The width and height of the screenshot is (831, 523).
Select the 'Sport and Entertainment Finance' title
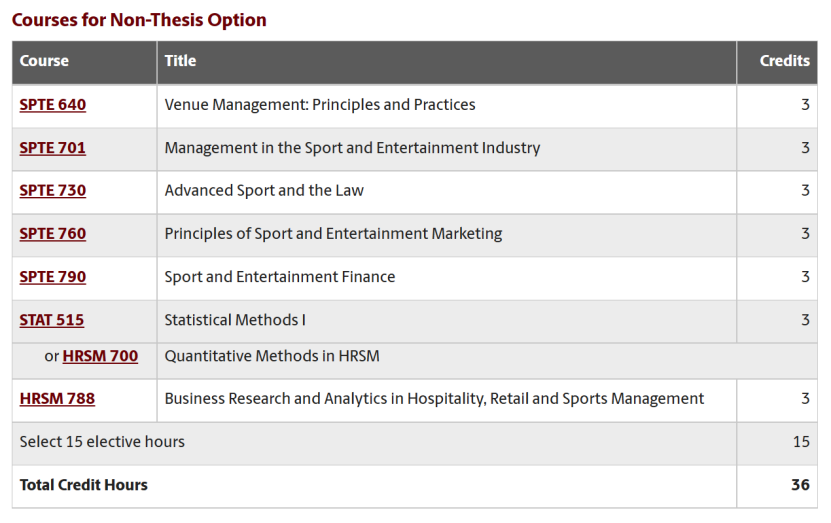click(x=280, y=277)
